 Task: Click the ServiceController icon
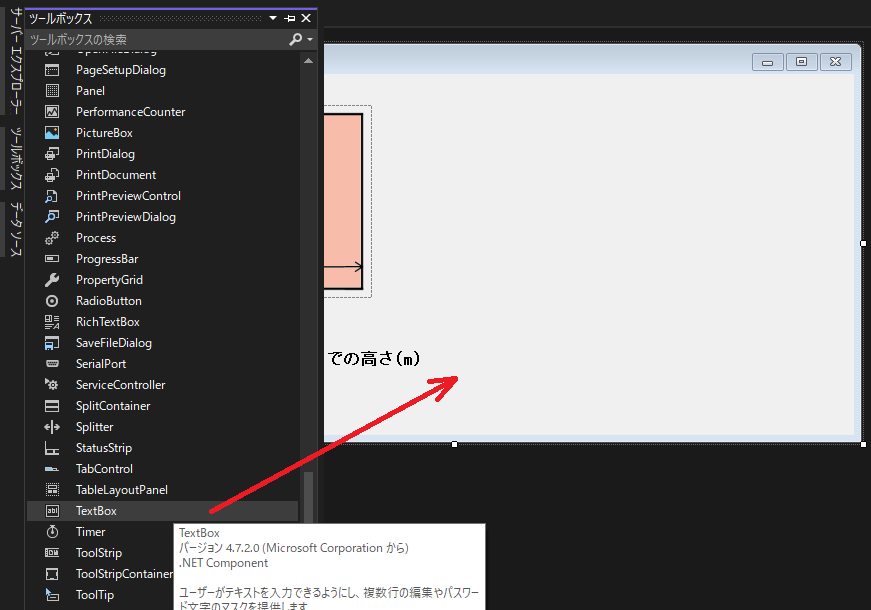pos(52,385)
